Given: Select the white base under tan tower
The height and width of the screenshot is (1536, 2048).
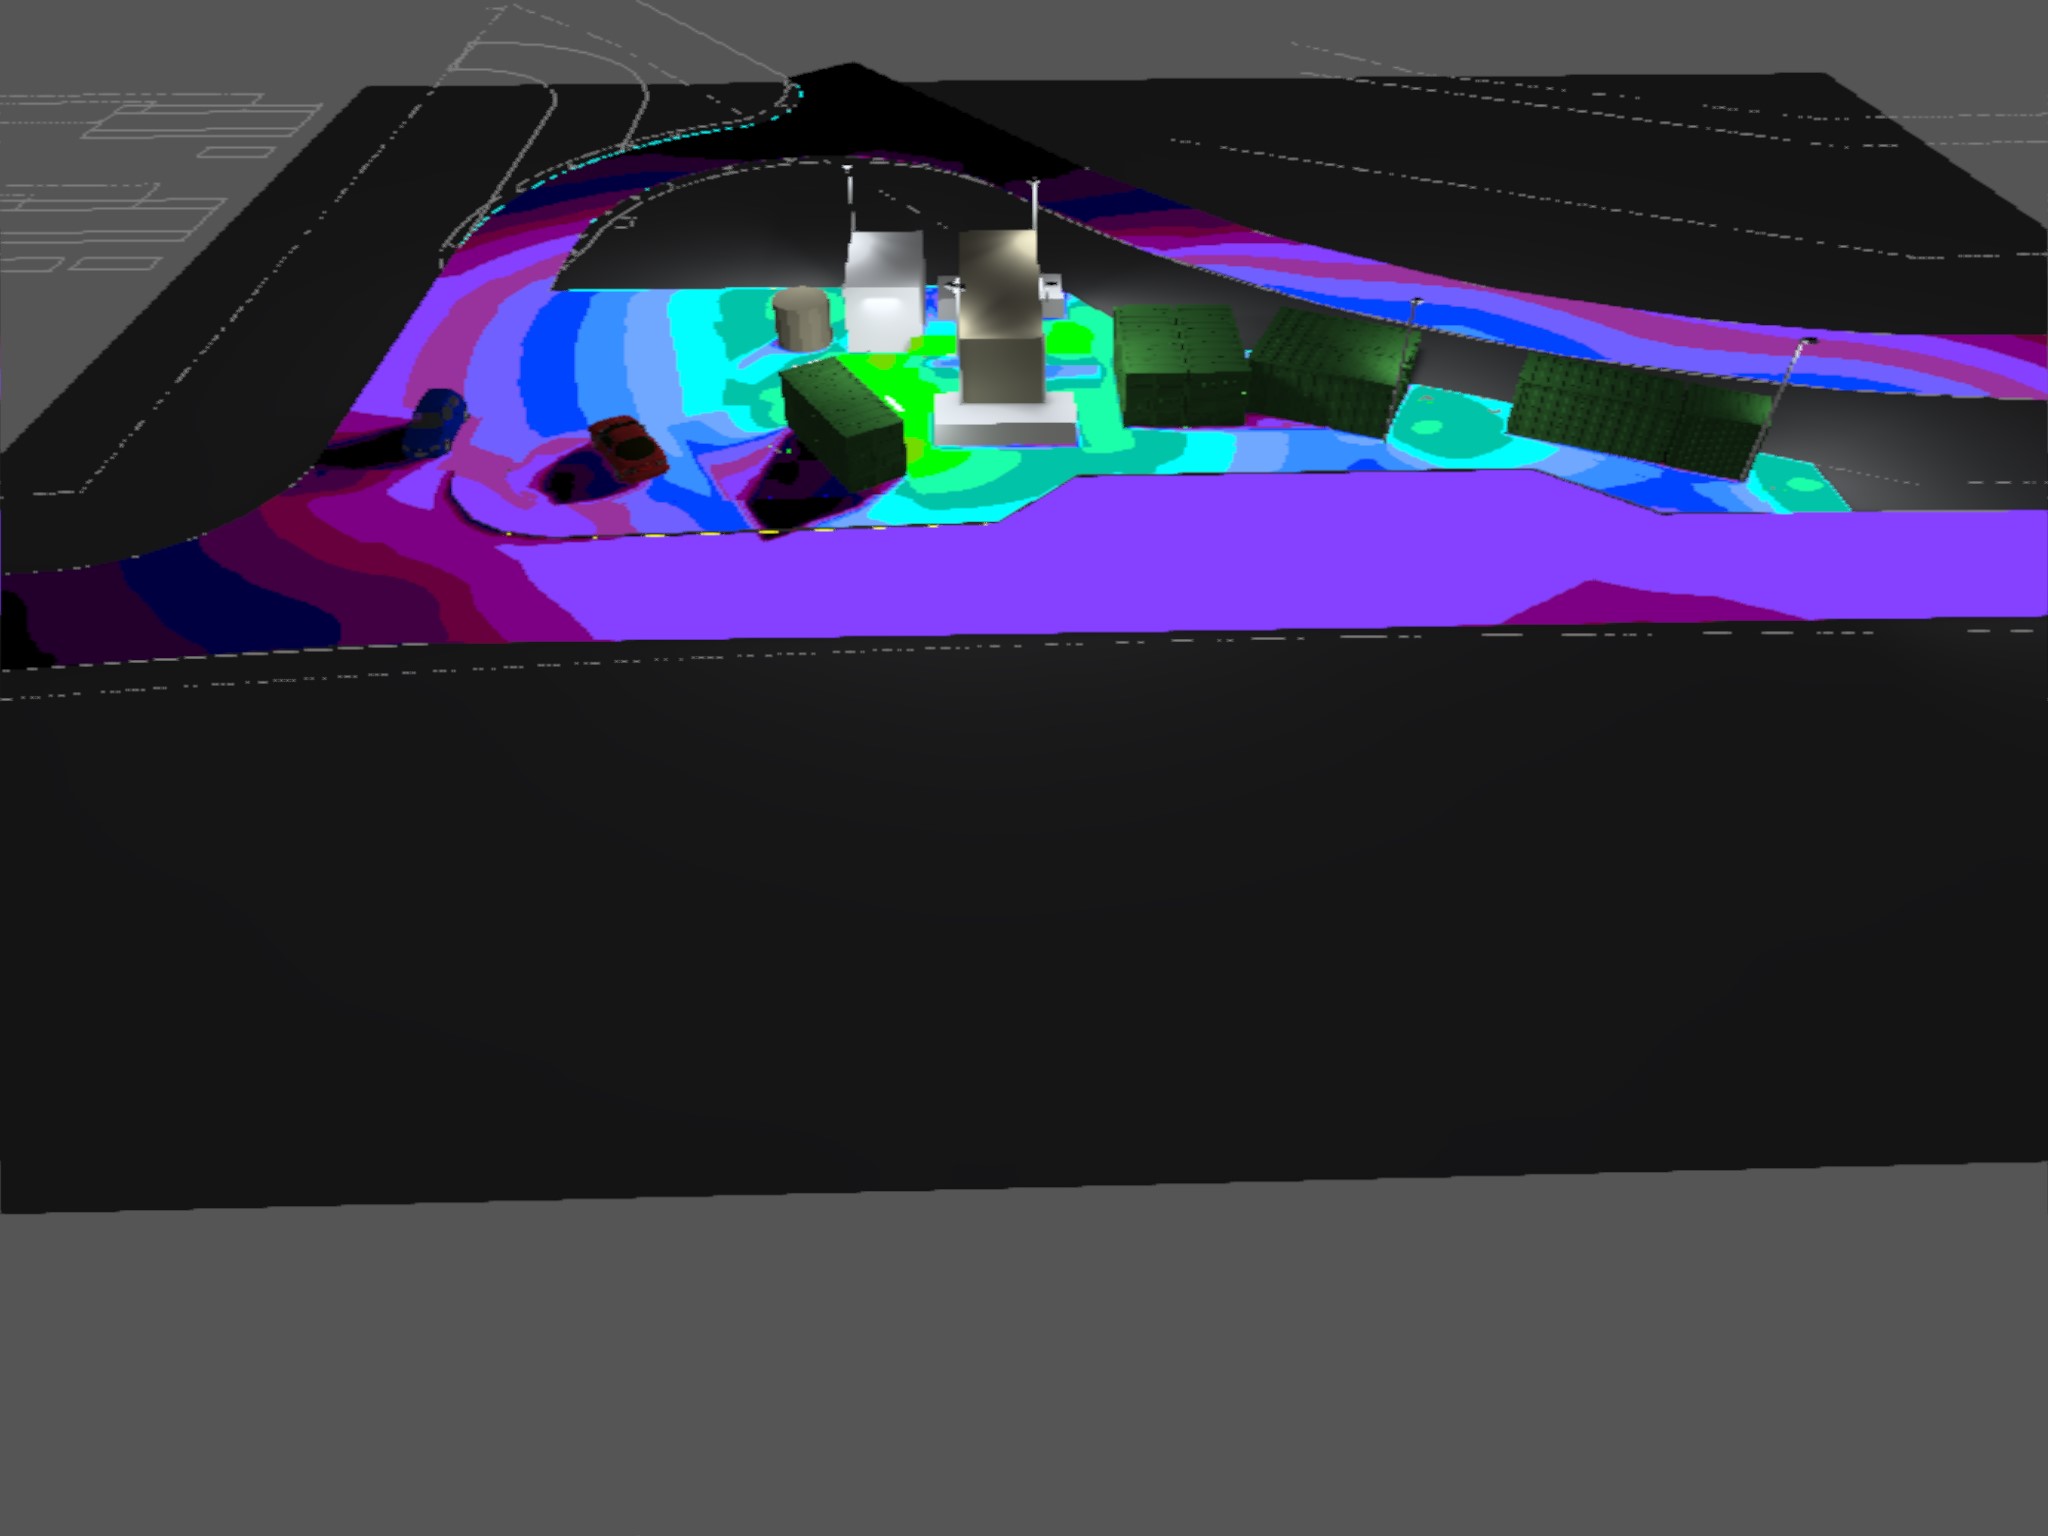Looking at the screenshot, I should pyautogui.click(x=1003, y=418).
